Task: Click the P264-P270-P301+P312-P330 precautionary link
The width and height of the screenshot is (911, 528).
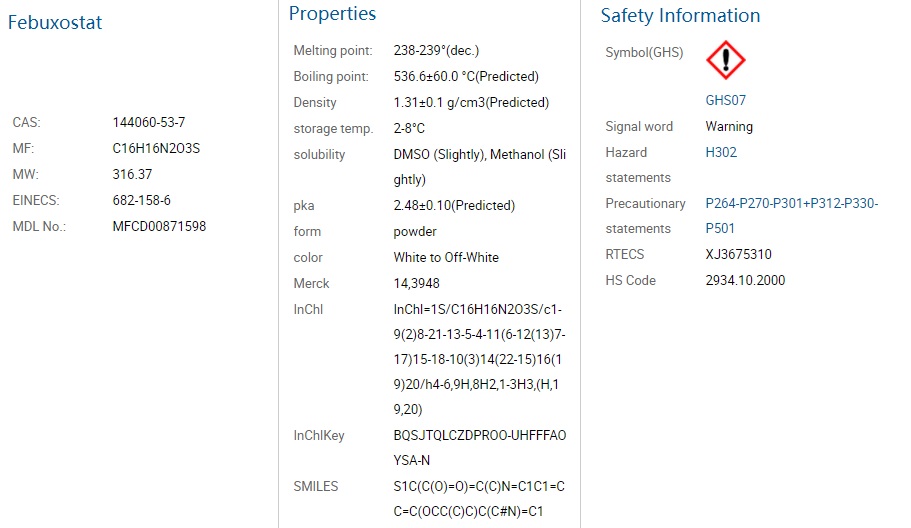Action: pyautogui.click(x=791, y=203)
